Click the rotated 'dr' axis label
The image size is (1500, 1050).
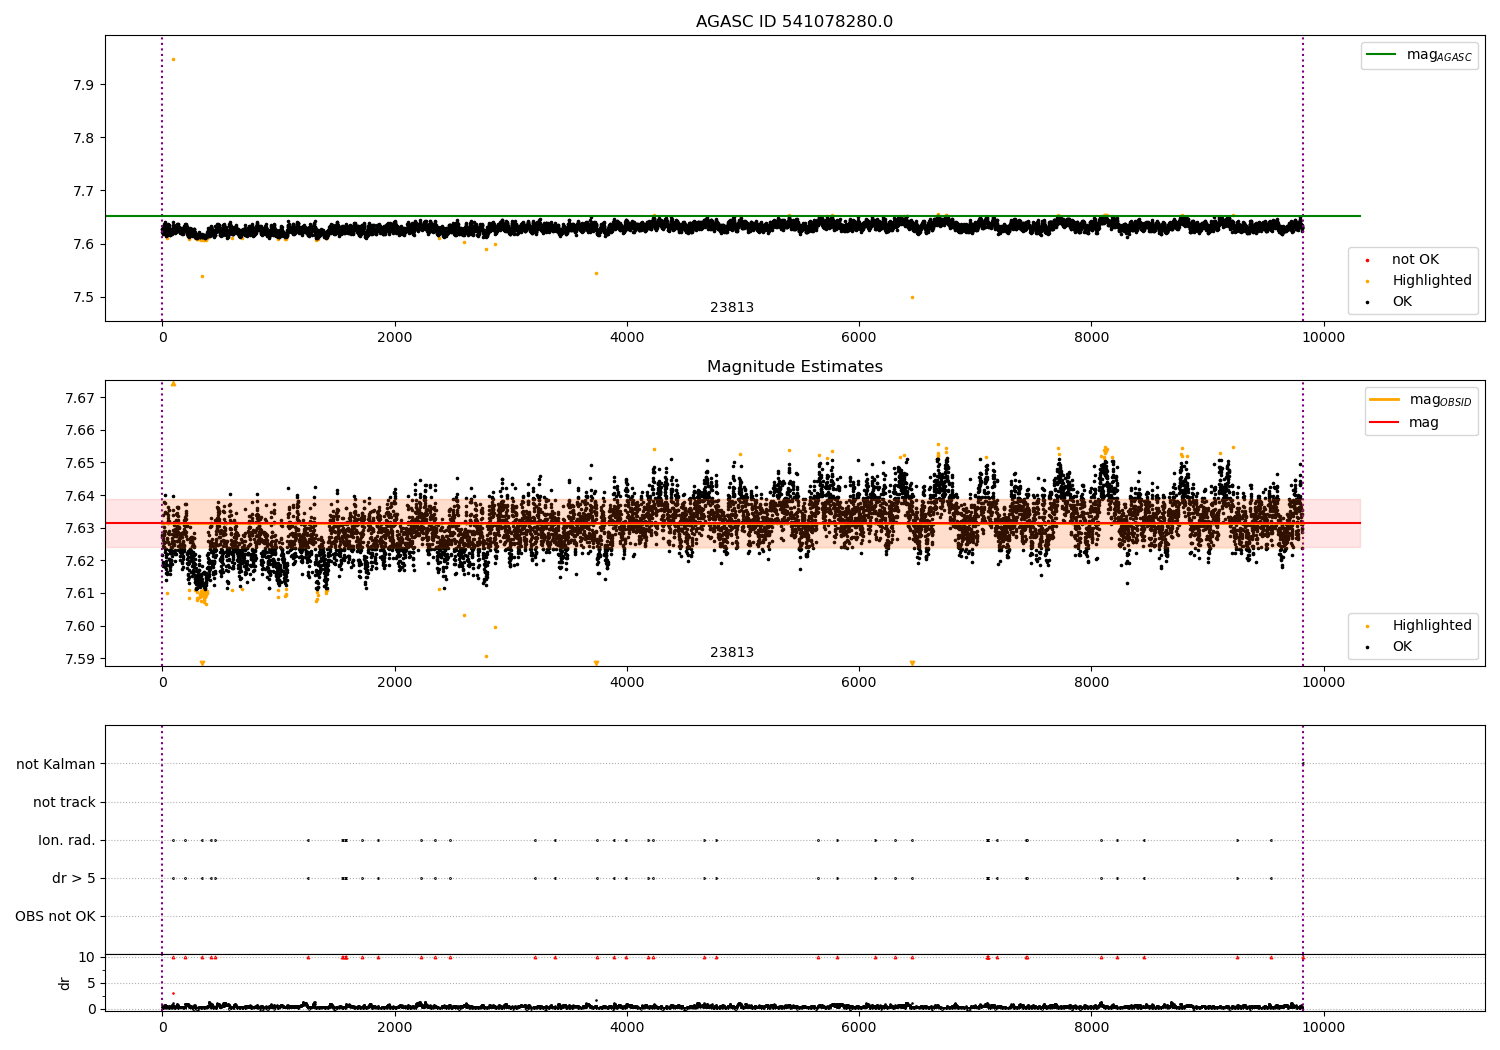pyautogui.click(x=65, y=983)
